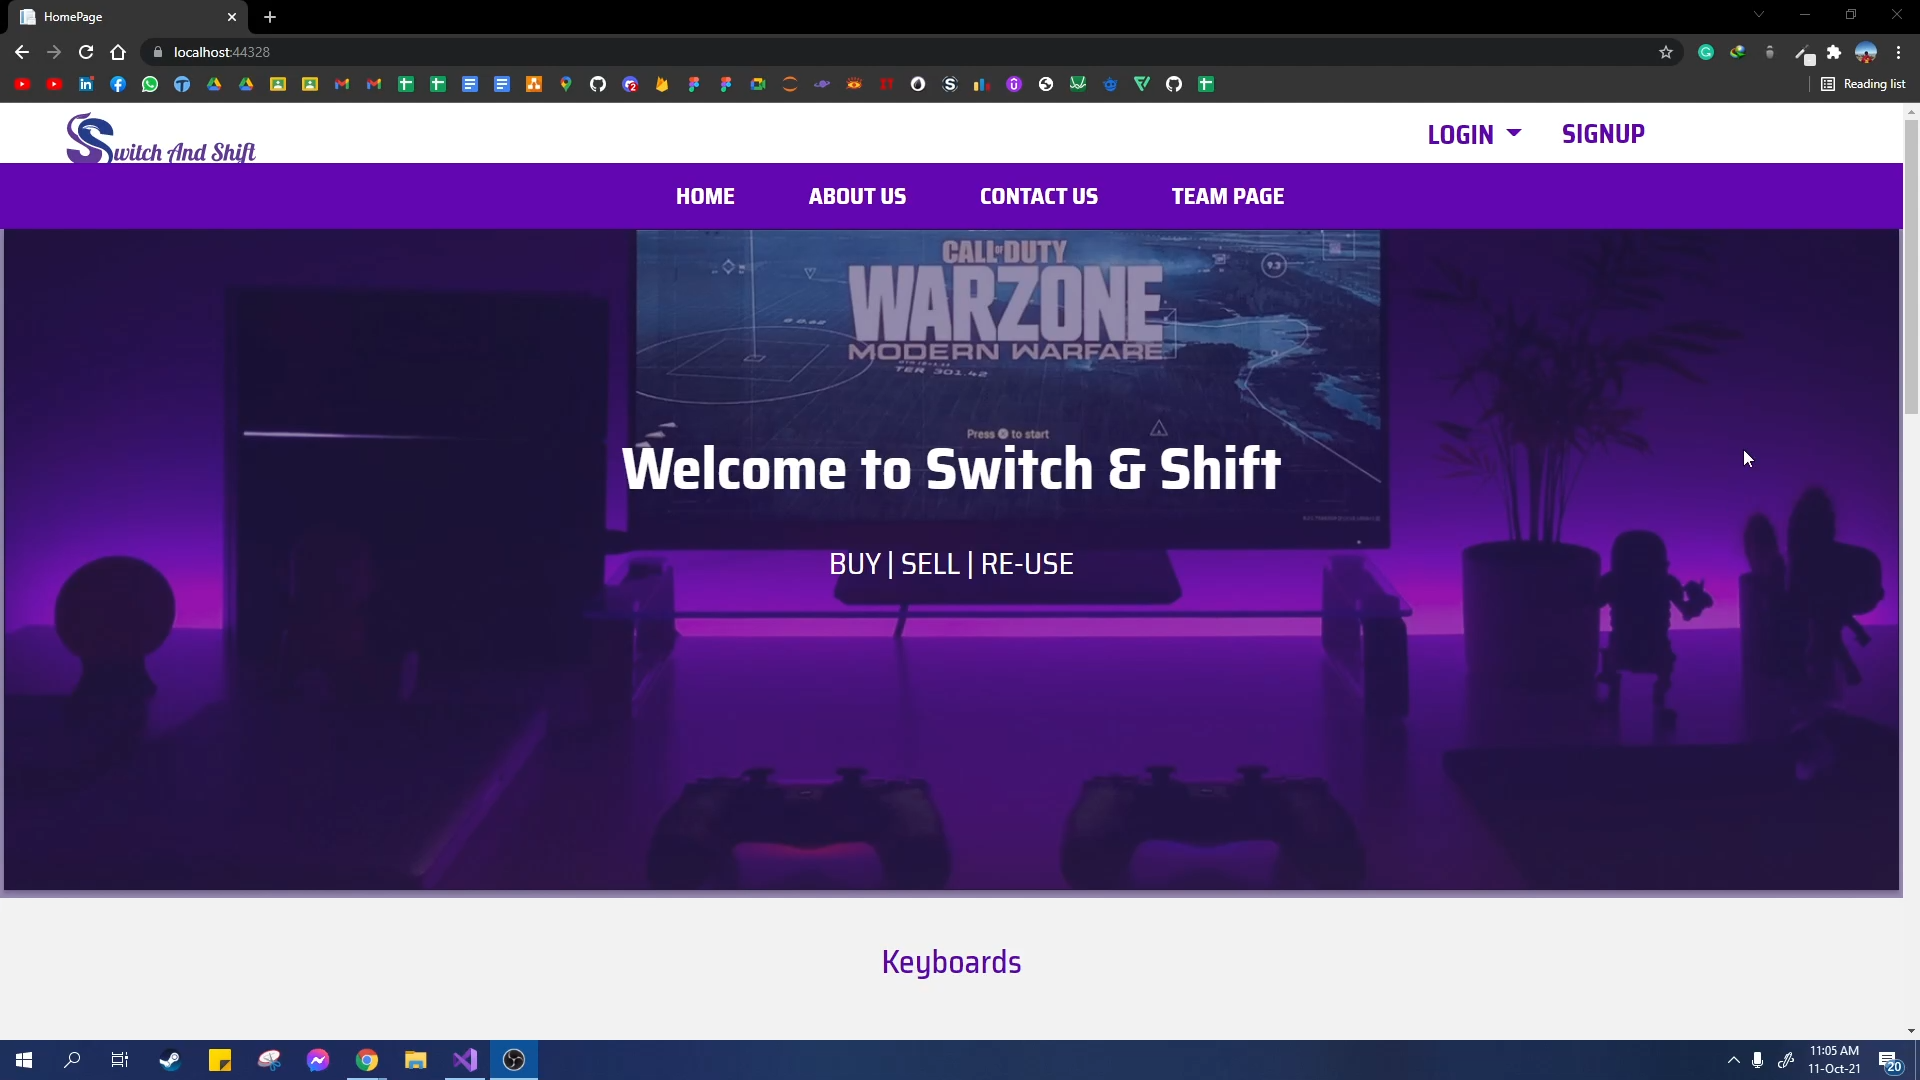Click the Firebase bookmark icon
Viewport: 1920px width, 1080px height.
662,84
